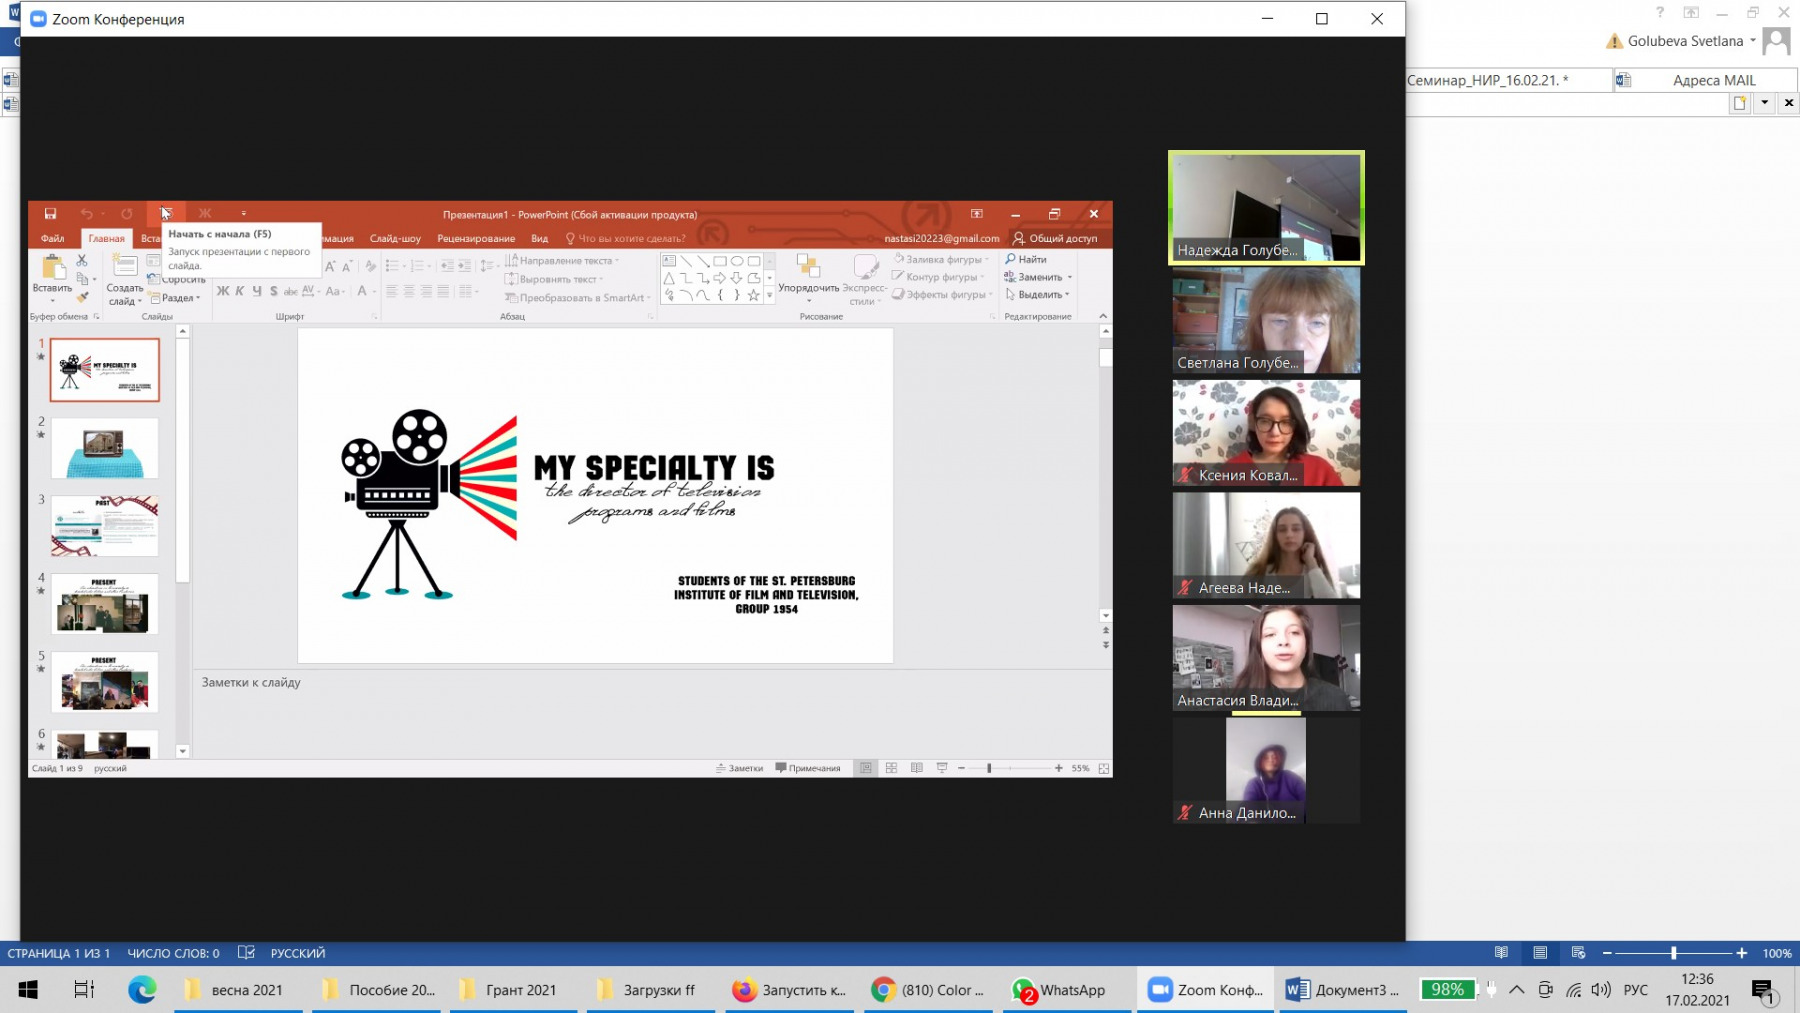Toggle Заметки notes pane in status bar

pyautogui.click(x=740, y=768)
